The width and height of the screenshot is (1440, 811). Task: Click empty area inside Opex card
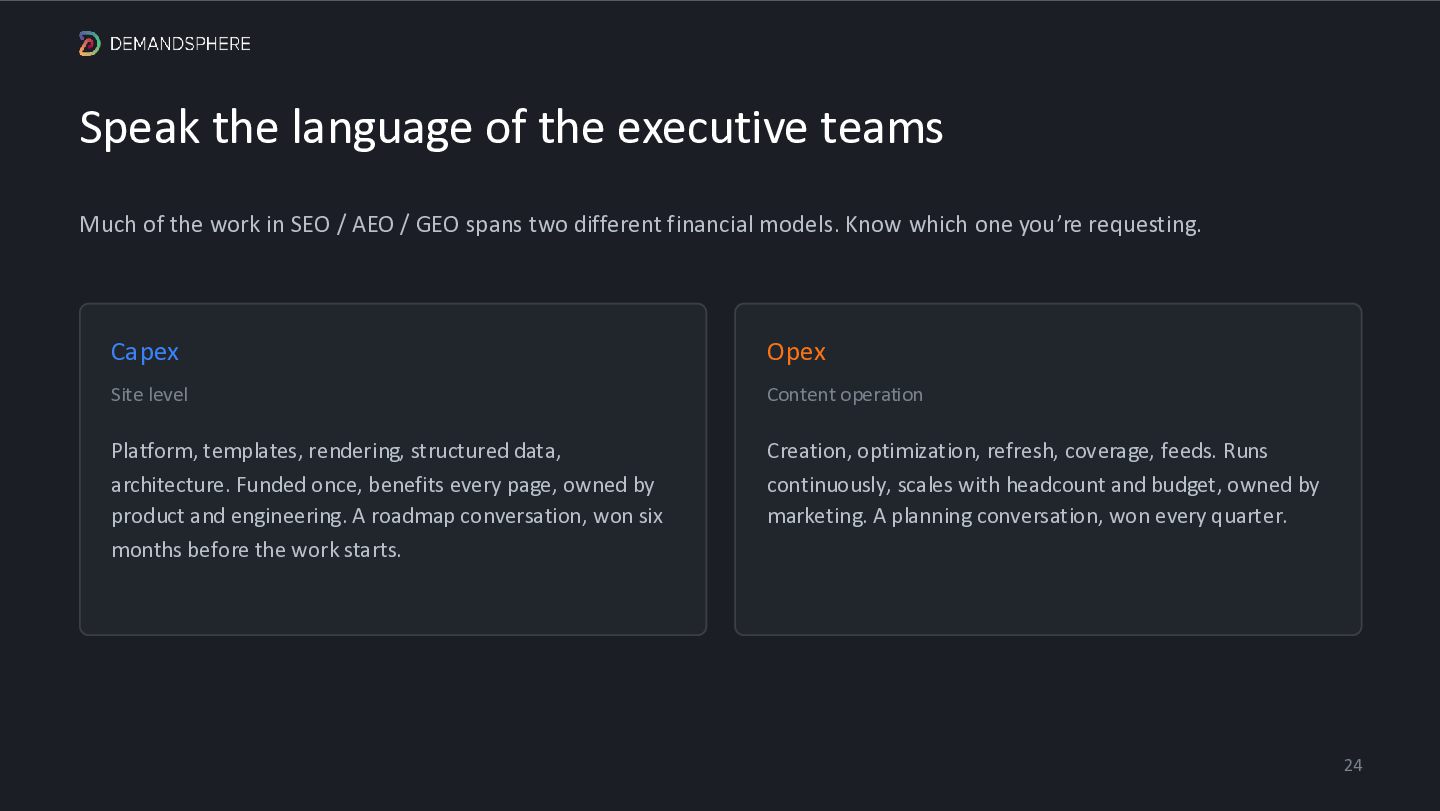click(1048, 585)
